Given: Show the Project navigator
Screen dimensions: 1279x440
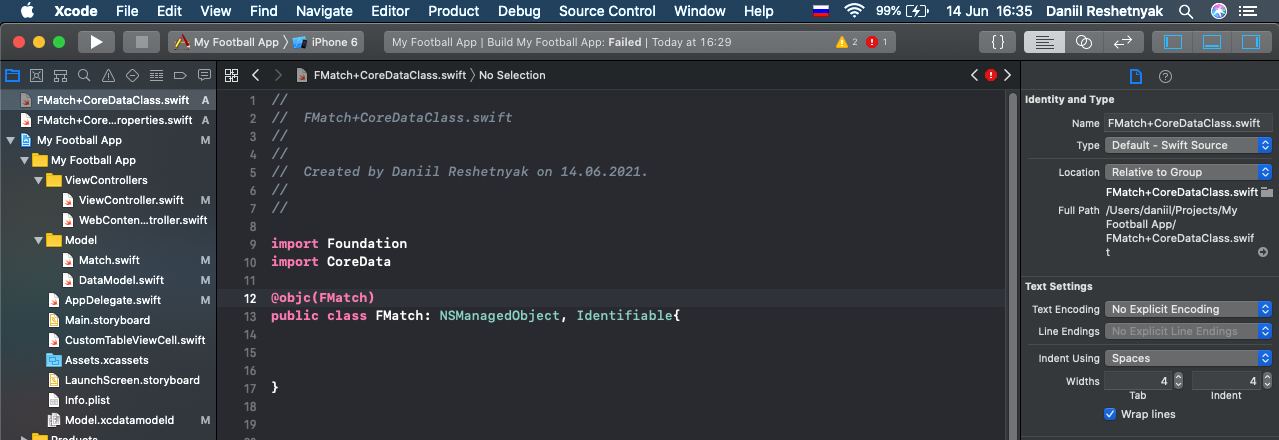Looking at the screenshot, I should 12,75.
